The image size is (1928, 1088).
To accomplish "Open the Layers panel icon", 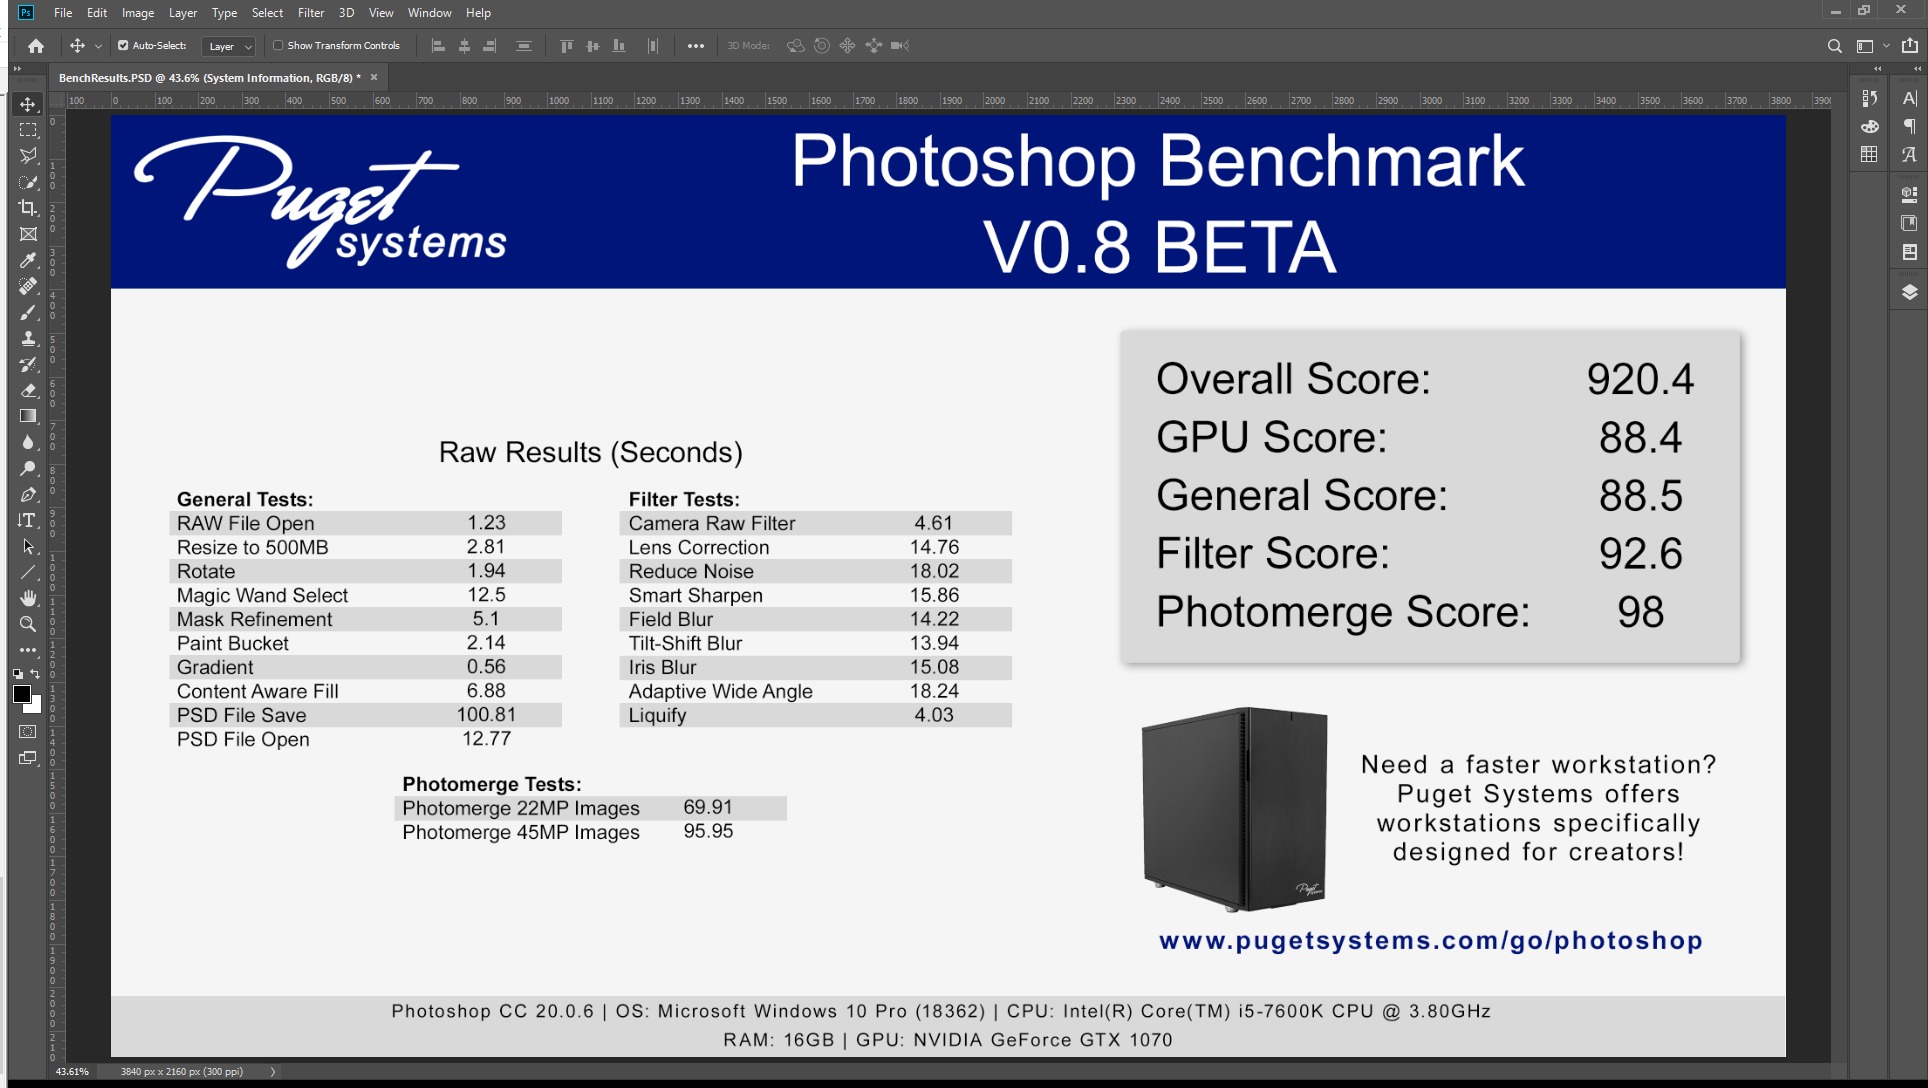I will point(1909,292).
